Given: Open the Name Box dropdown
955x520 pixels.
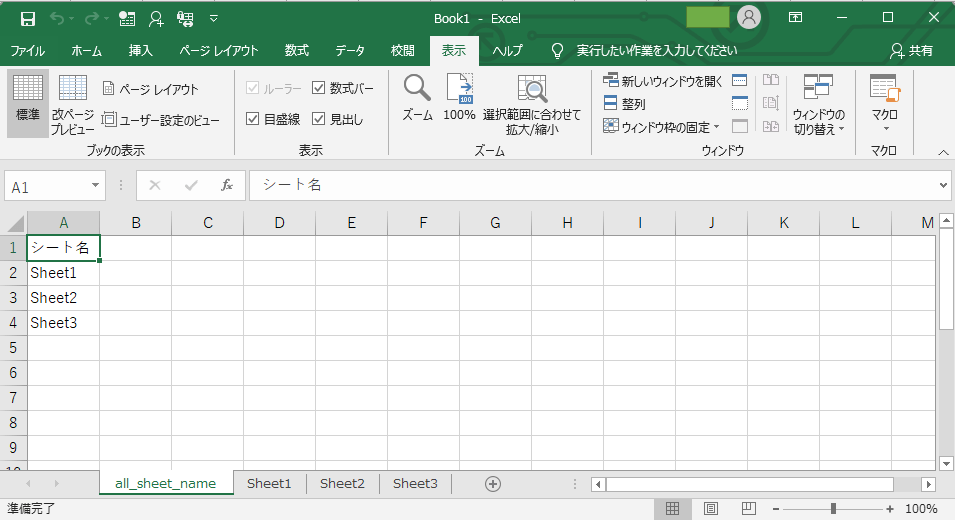Looking at the screenshot, I should 96,186.
